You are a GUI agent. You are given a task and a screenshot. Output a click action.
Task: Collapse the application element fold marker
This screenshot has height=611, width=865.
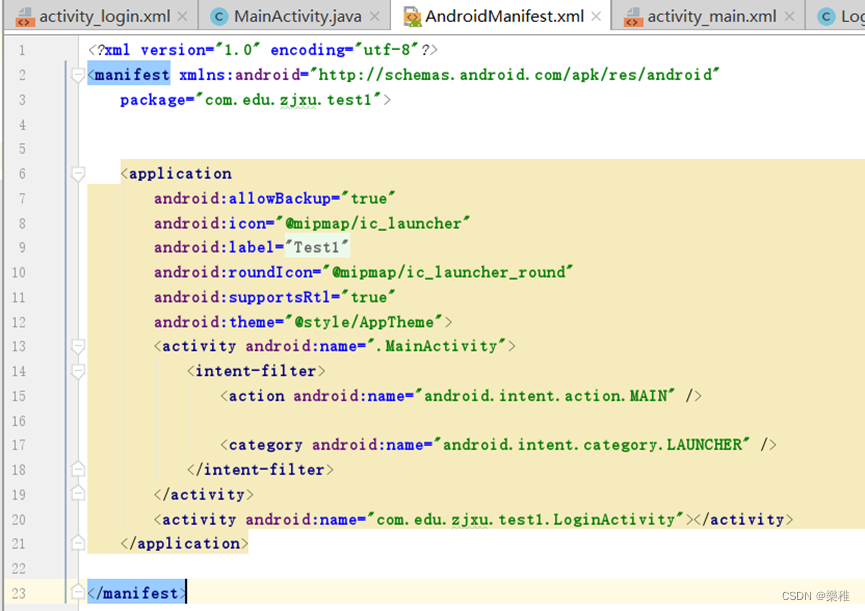[78, 173]
